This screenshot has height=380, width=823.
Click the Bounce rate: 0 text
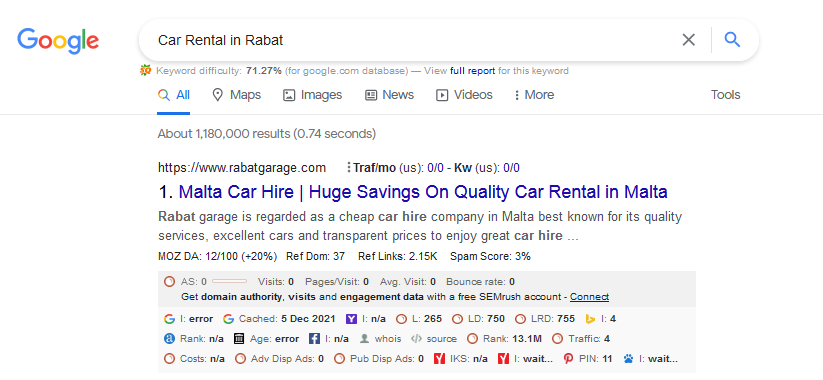(480, 282)
